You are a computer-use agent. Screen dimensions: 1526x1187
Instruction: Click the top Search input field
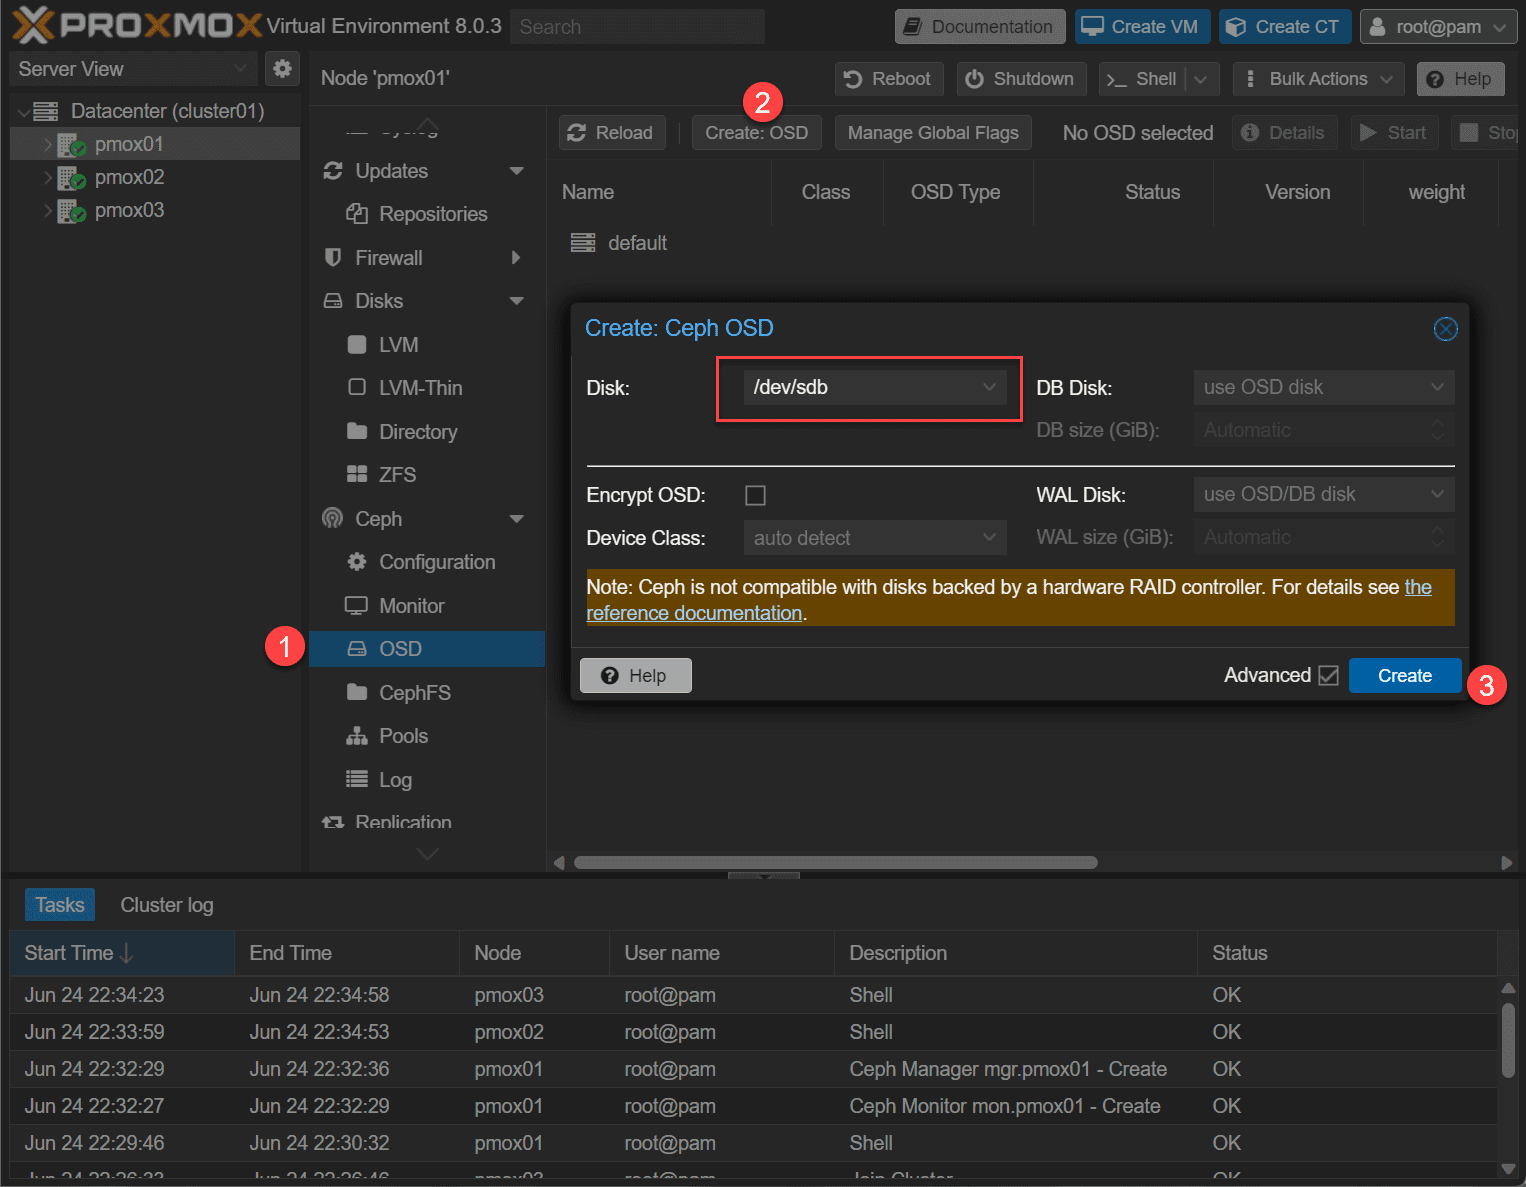(x=637, y=27)
